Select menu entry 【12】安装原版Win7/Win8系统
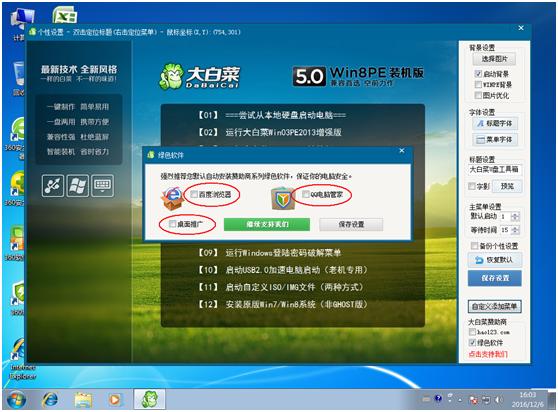Viewport: 558px width, 412px height. click(x=282, y=304)
